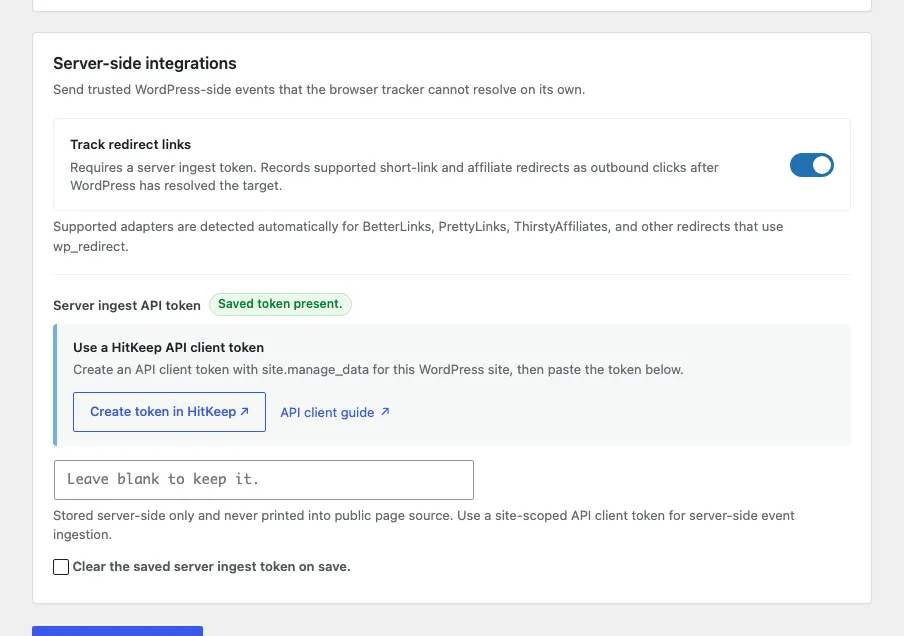The width and height of the screenshot is (904, 636).
Task: Open the API client guide link
Action: 335,412
